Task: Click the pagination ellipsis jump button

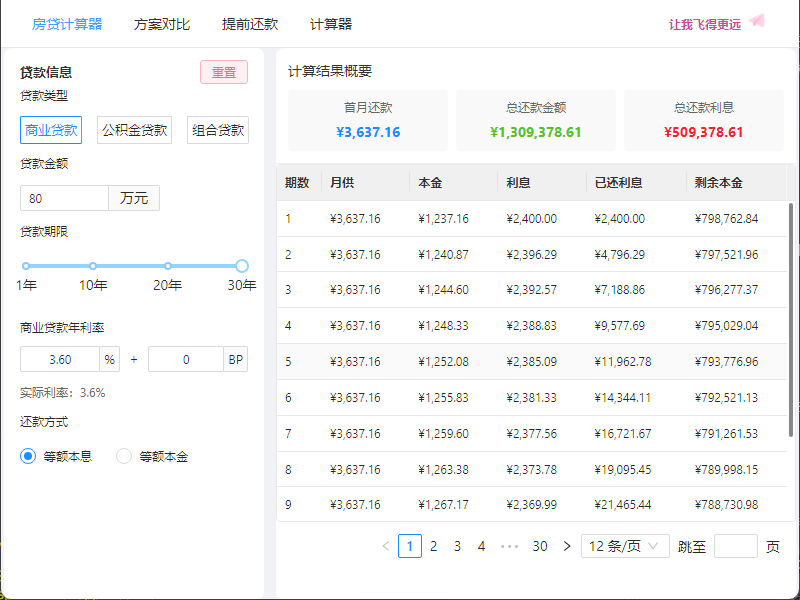Action: pos(509,546)
